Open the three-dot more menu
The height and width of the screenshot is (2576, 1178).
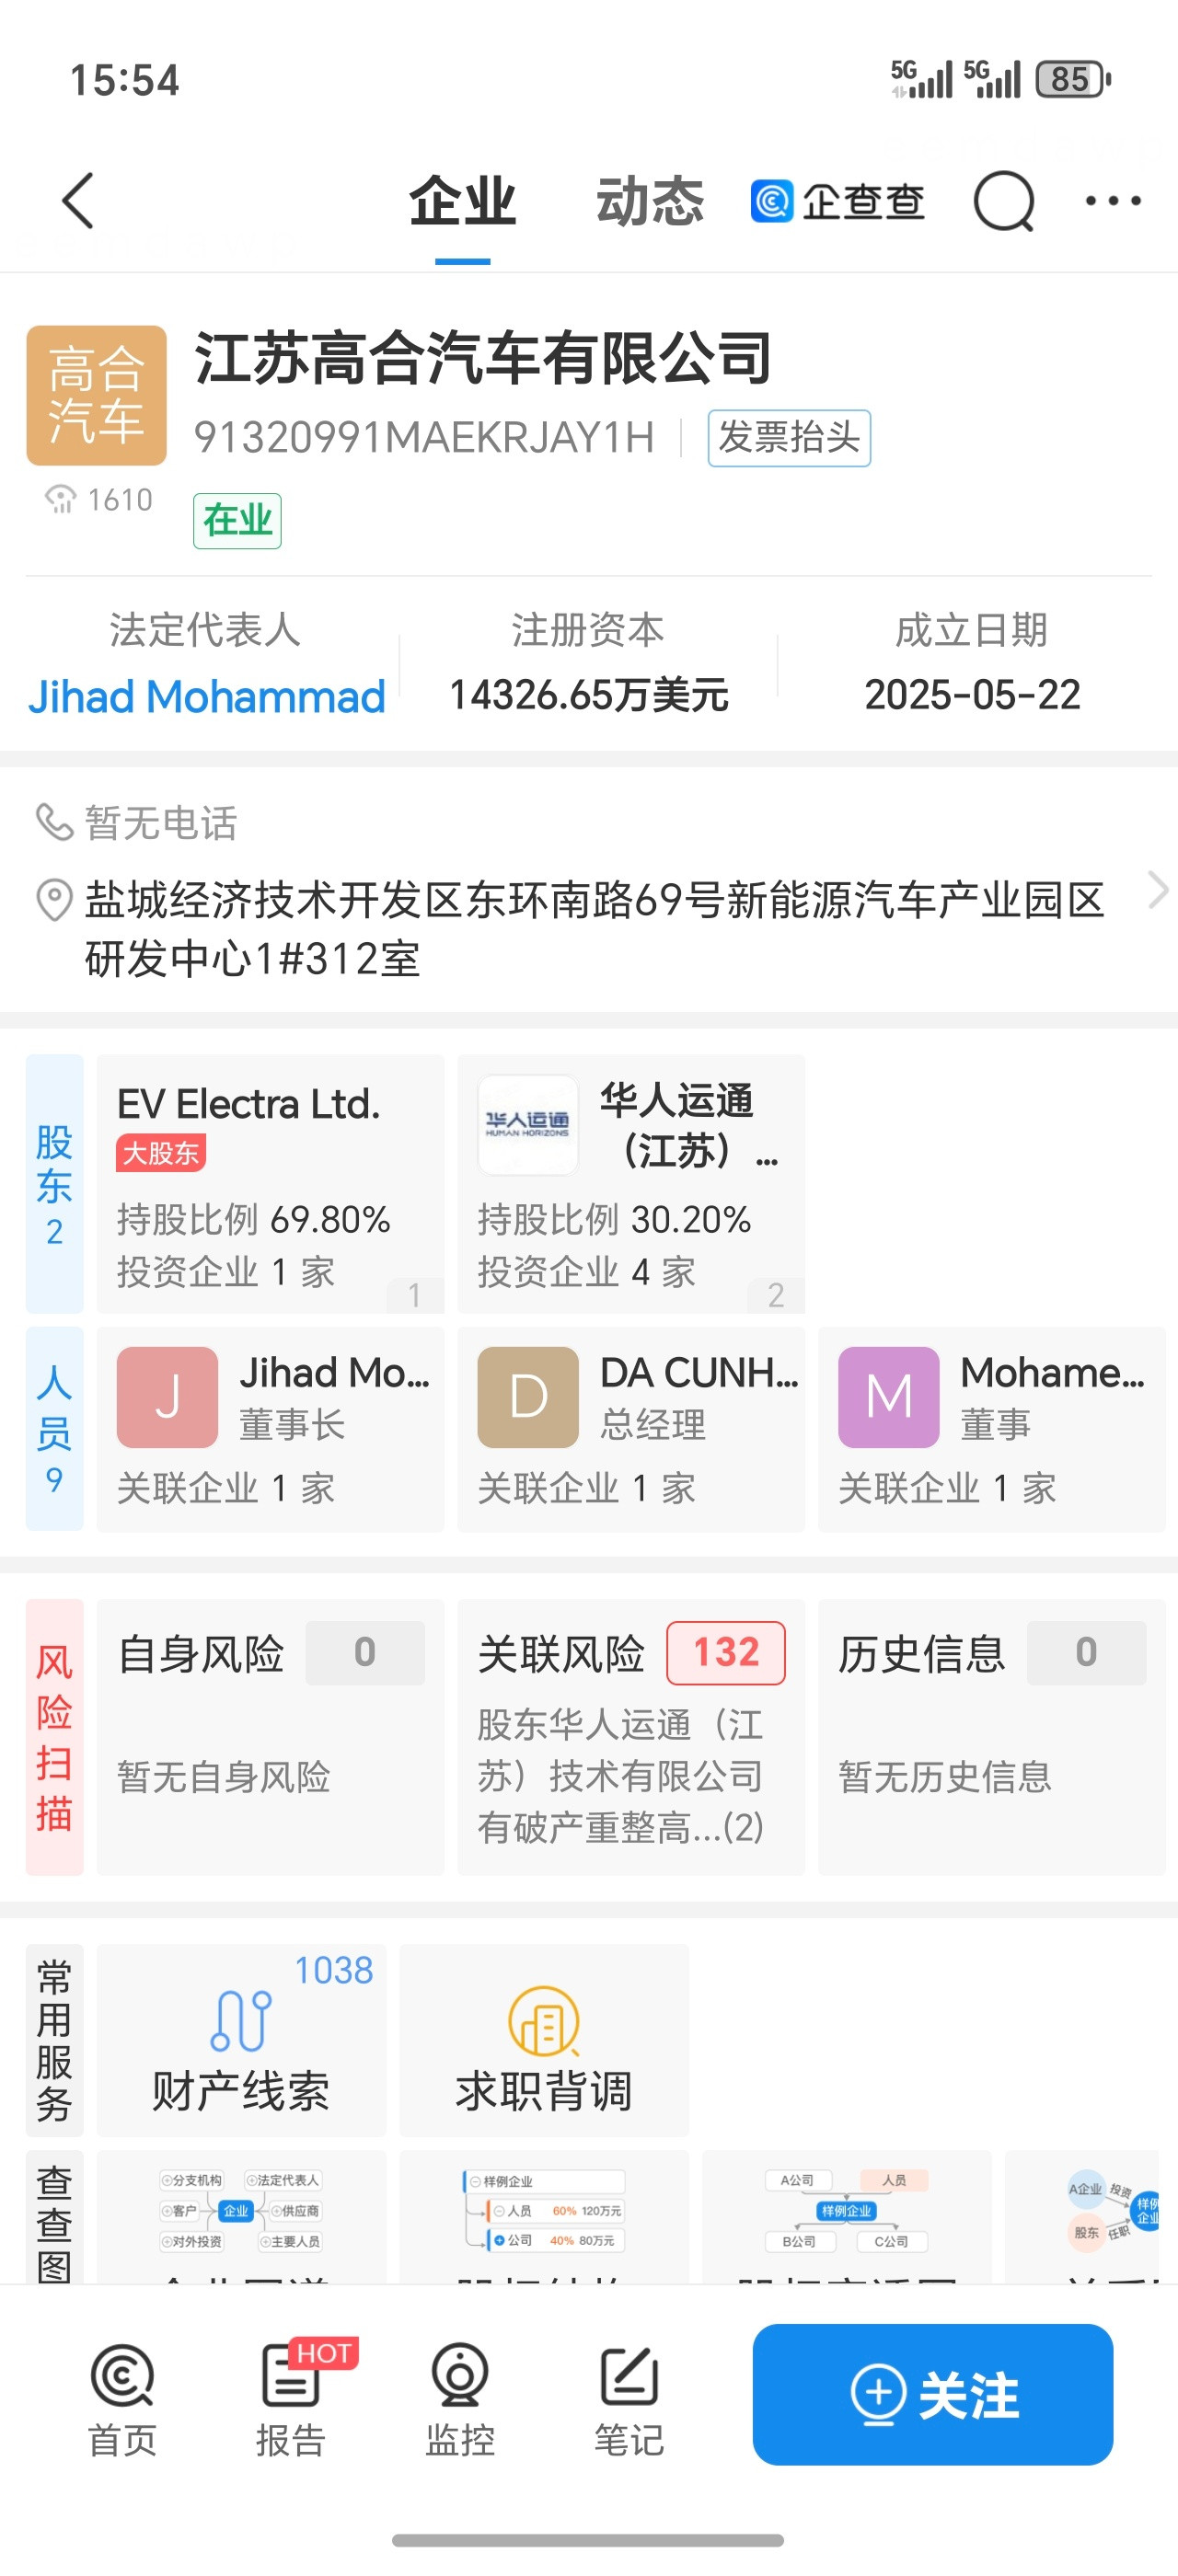(1112, 201)
